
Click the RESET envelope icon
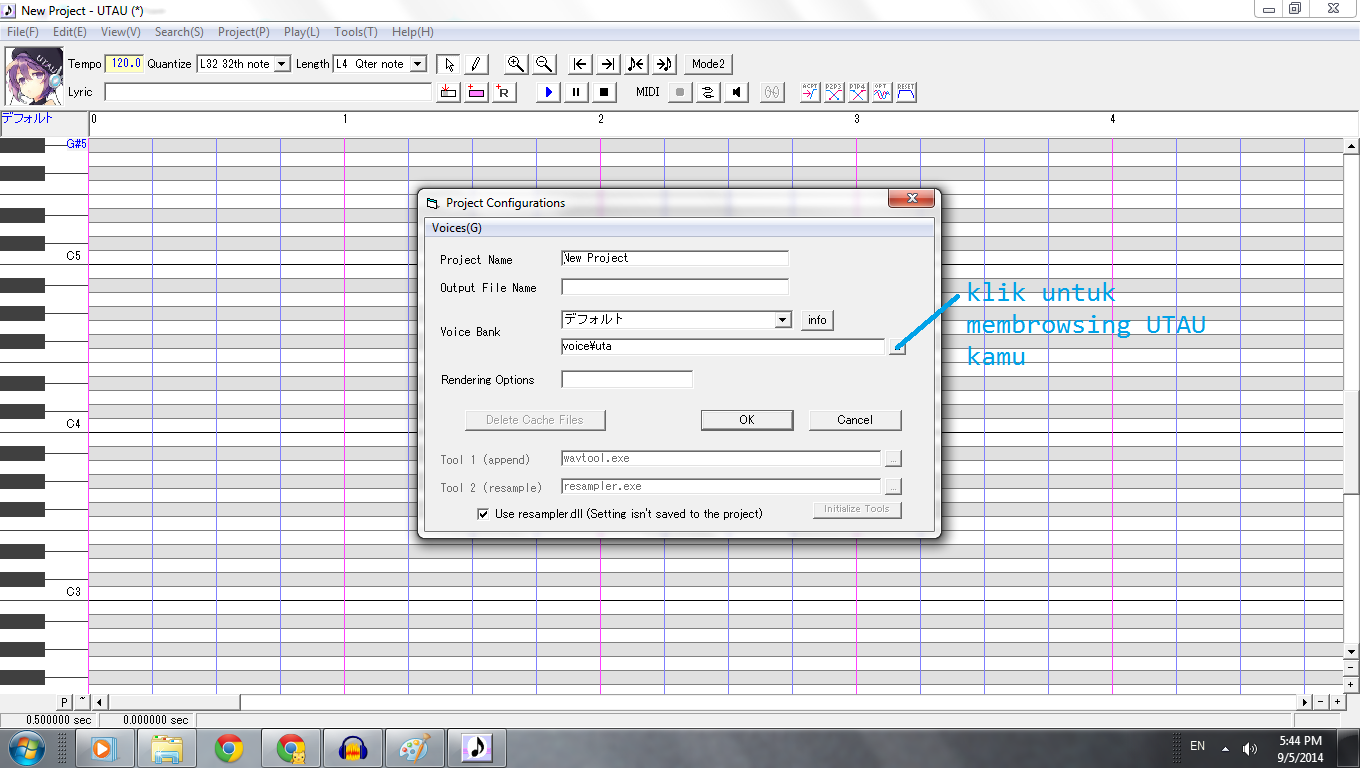906,92
